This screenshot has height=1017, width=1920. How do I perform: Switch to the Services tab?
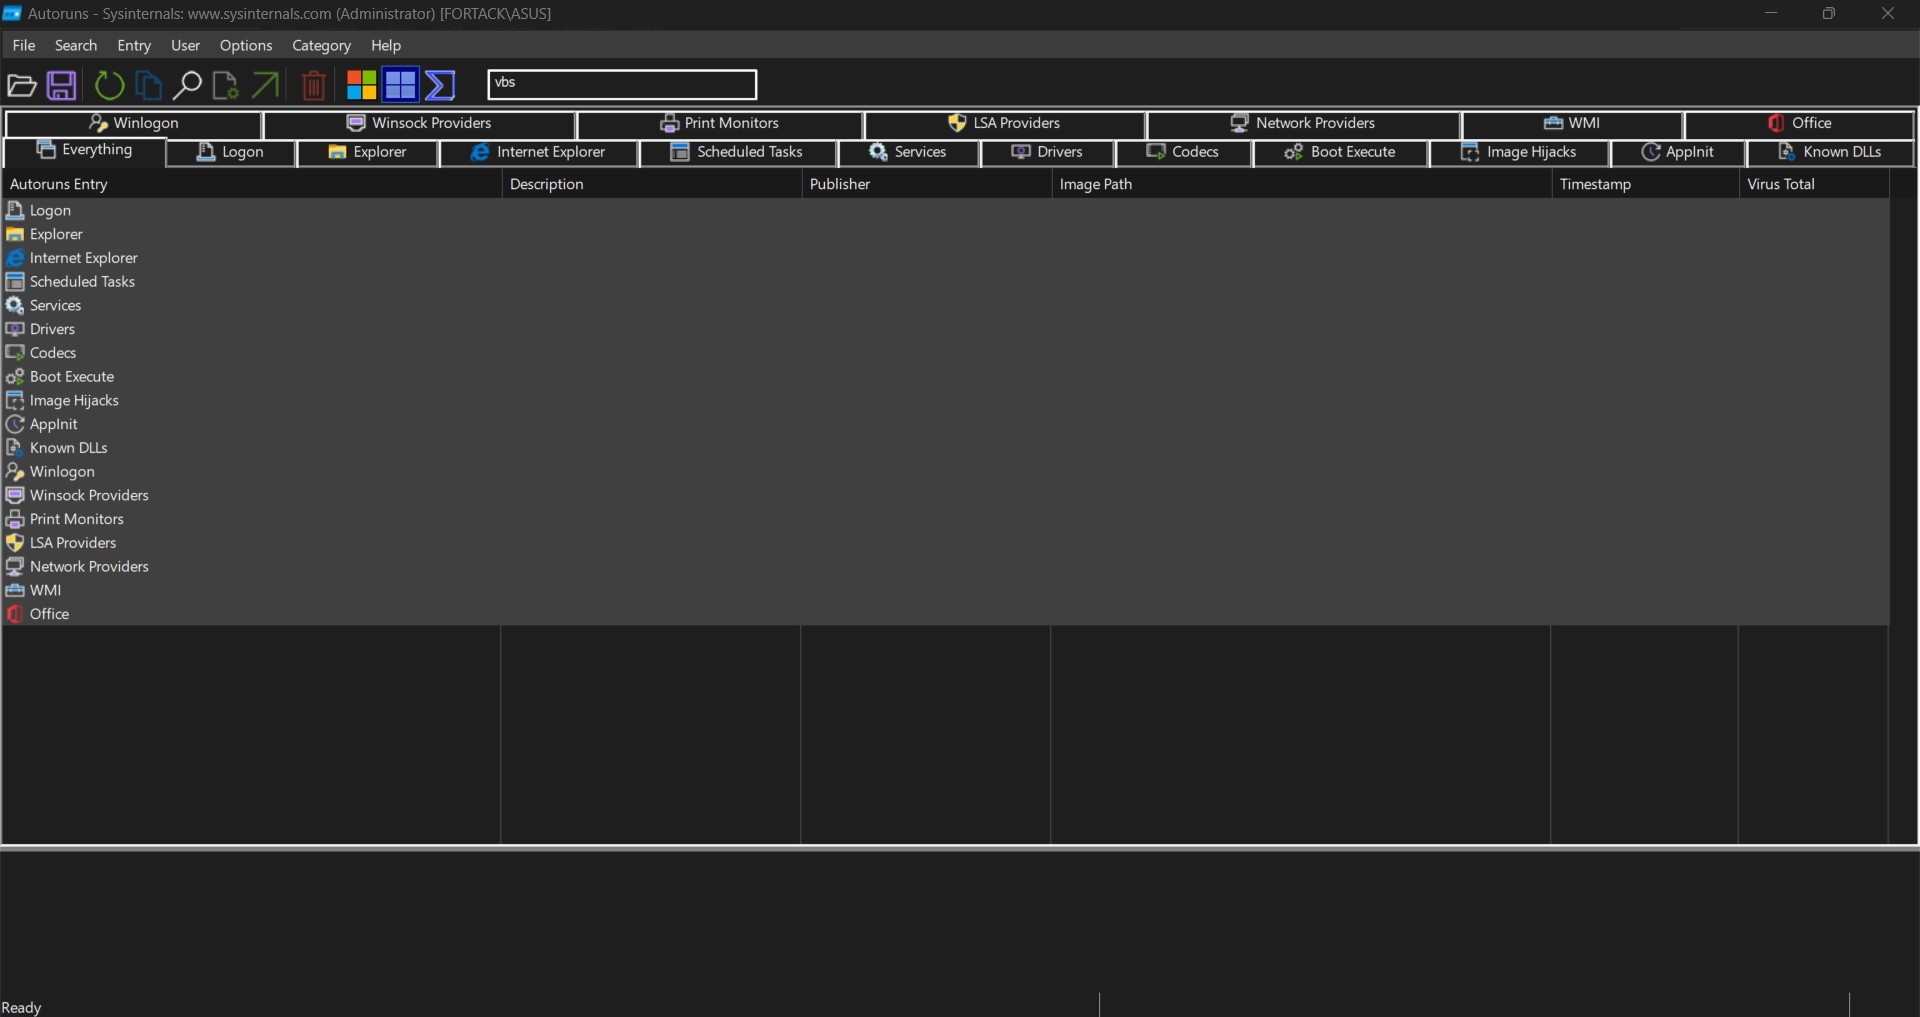click(x=909, y=152)
